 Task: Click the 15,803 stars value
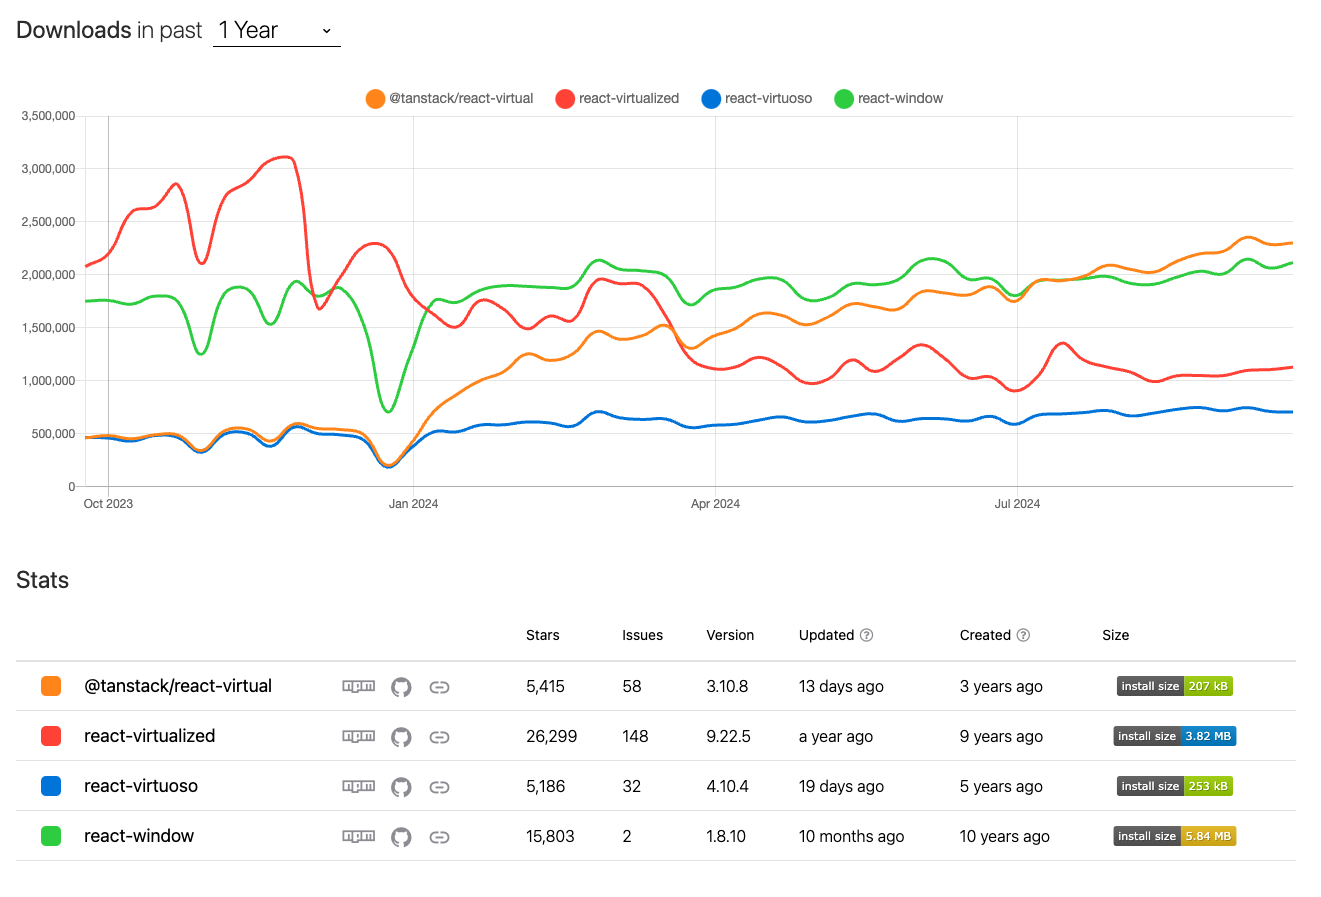point(551,836)
